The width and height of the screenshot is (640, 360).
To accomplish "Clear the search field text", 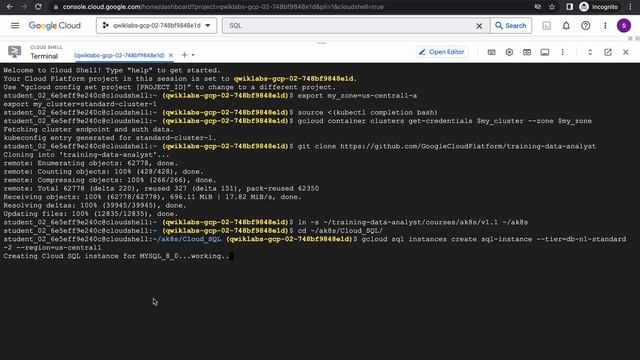I will click(x=479, y=26).
